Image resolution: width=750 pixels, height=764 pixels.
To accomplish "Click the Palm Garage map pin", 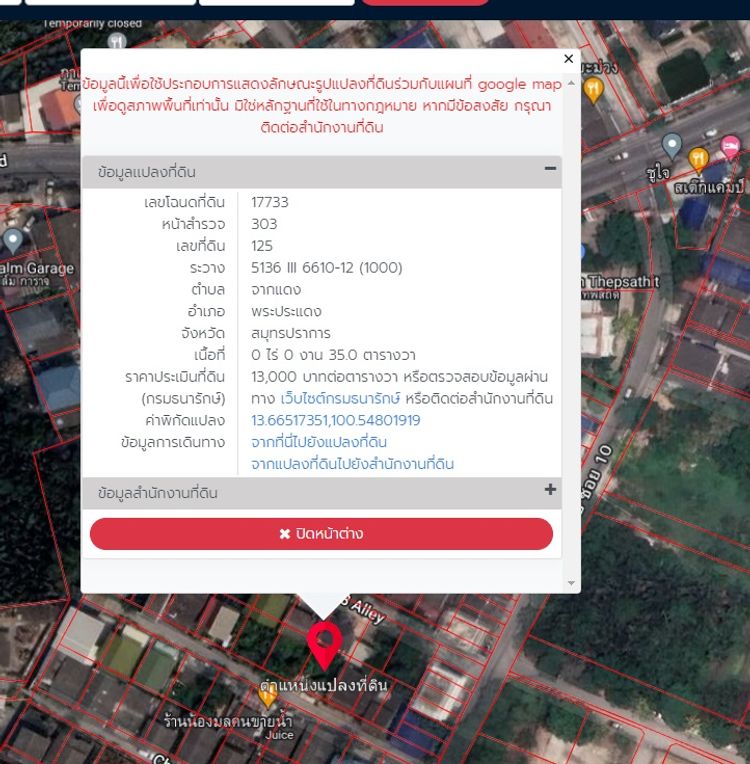I will point(13,240).
